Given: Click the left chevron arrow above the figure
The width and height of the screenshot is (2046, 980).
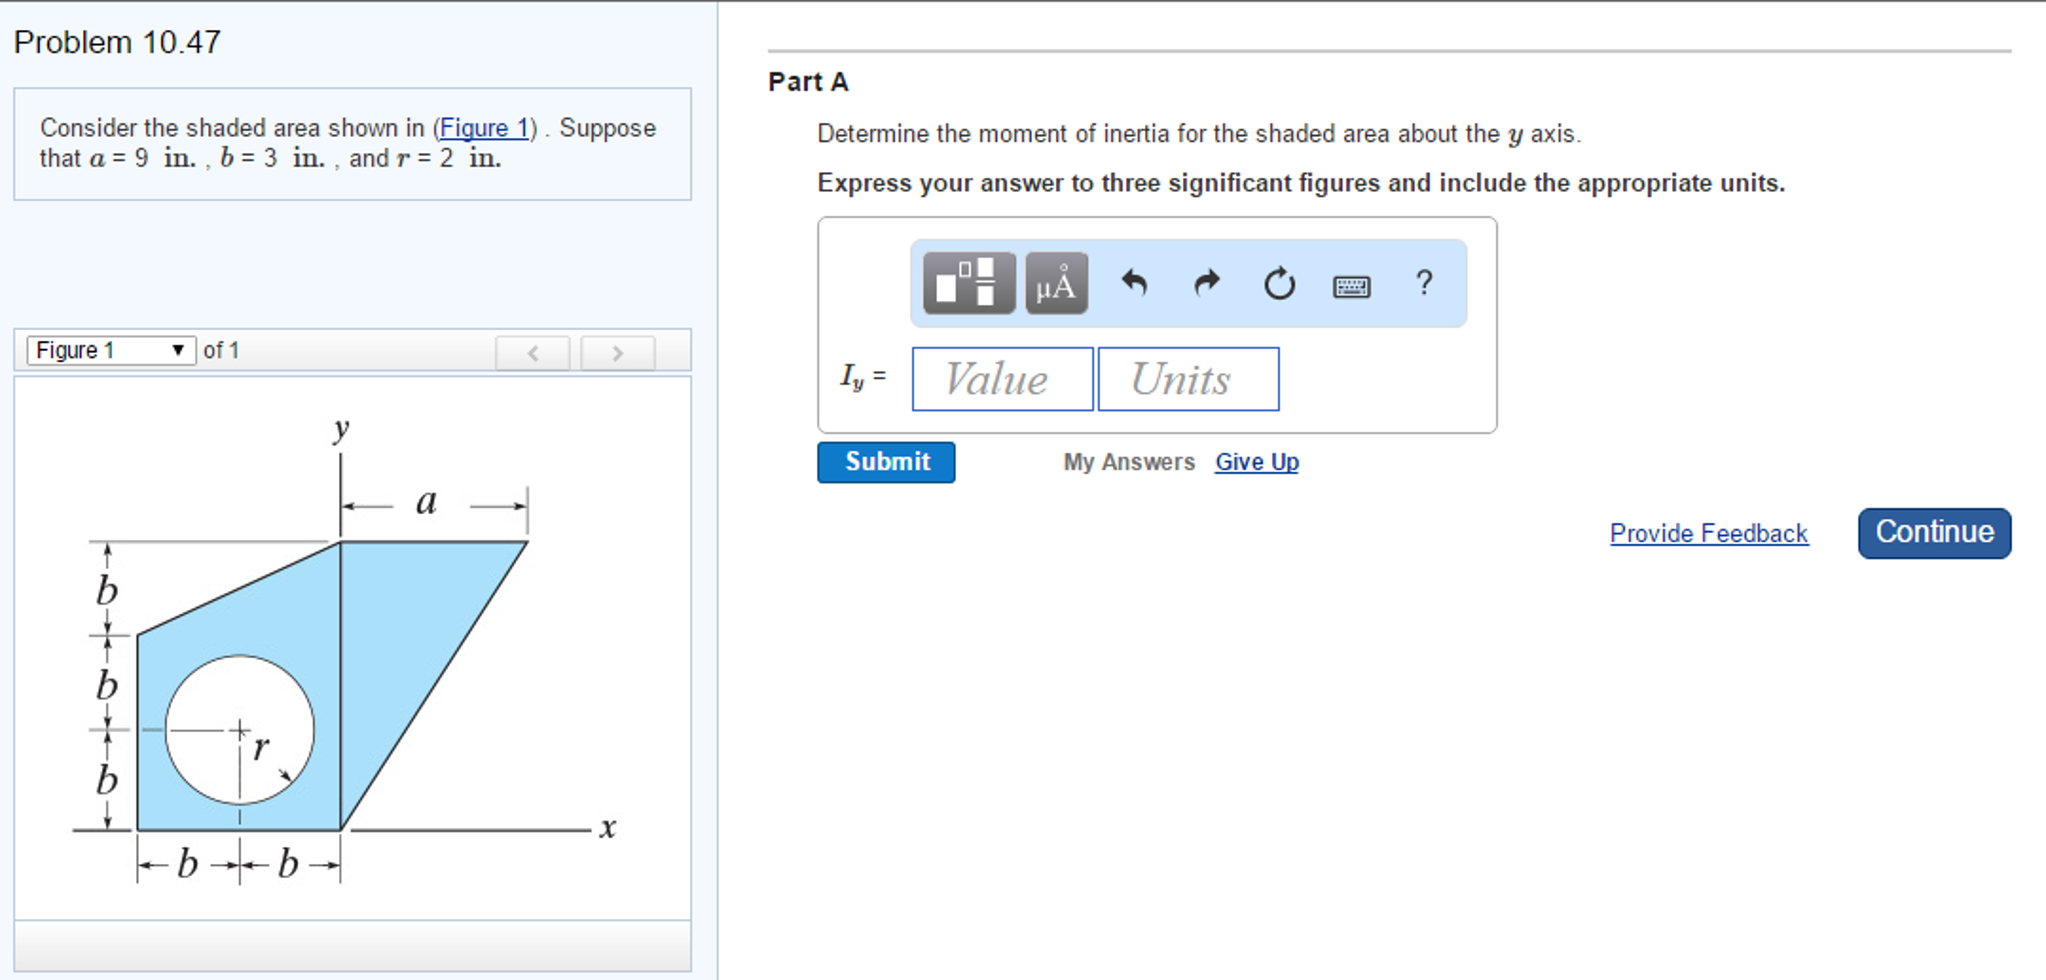Looking at the screenshot, I should (x=533, y=353).
